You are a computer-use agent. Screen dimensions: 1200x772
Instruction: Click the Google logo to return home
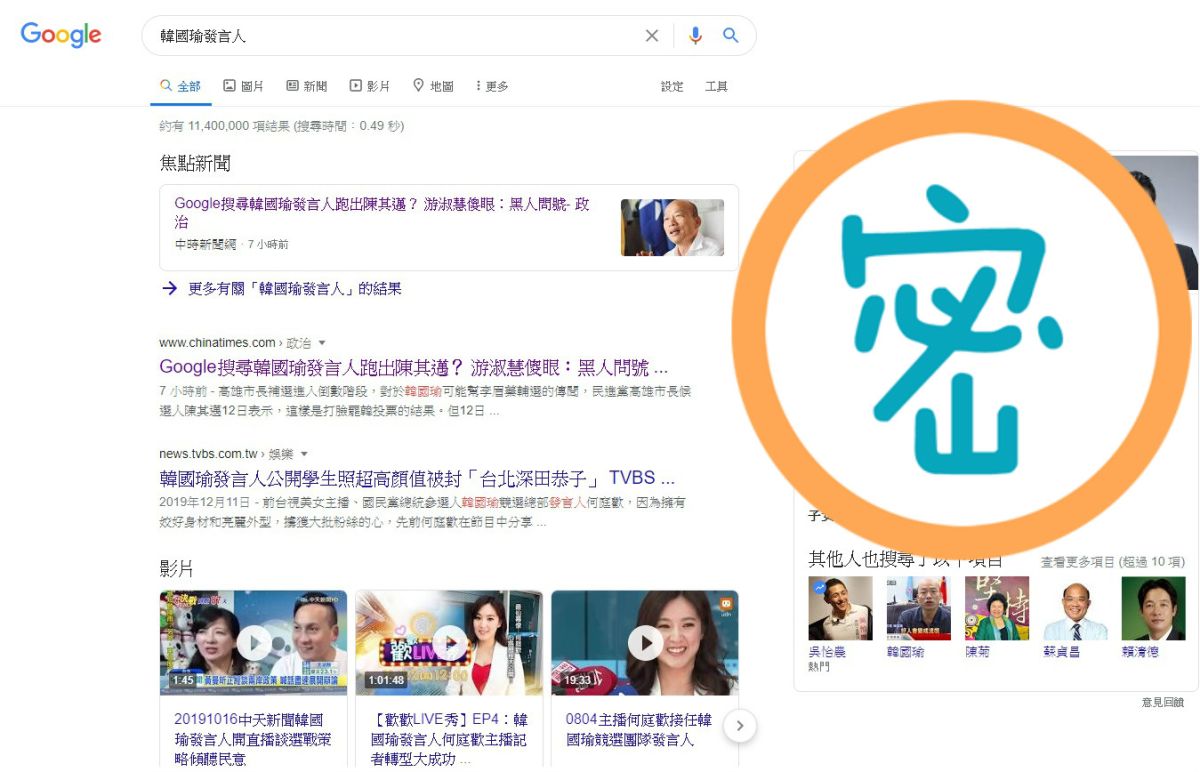coord(60,35)
